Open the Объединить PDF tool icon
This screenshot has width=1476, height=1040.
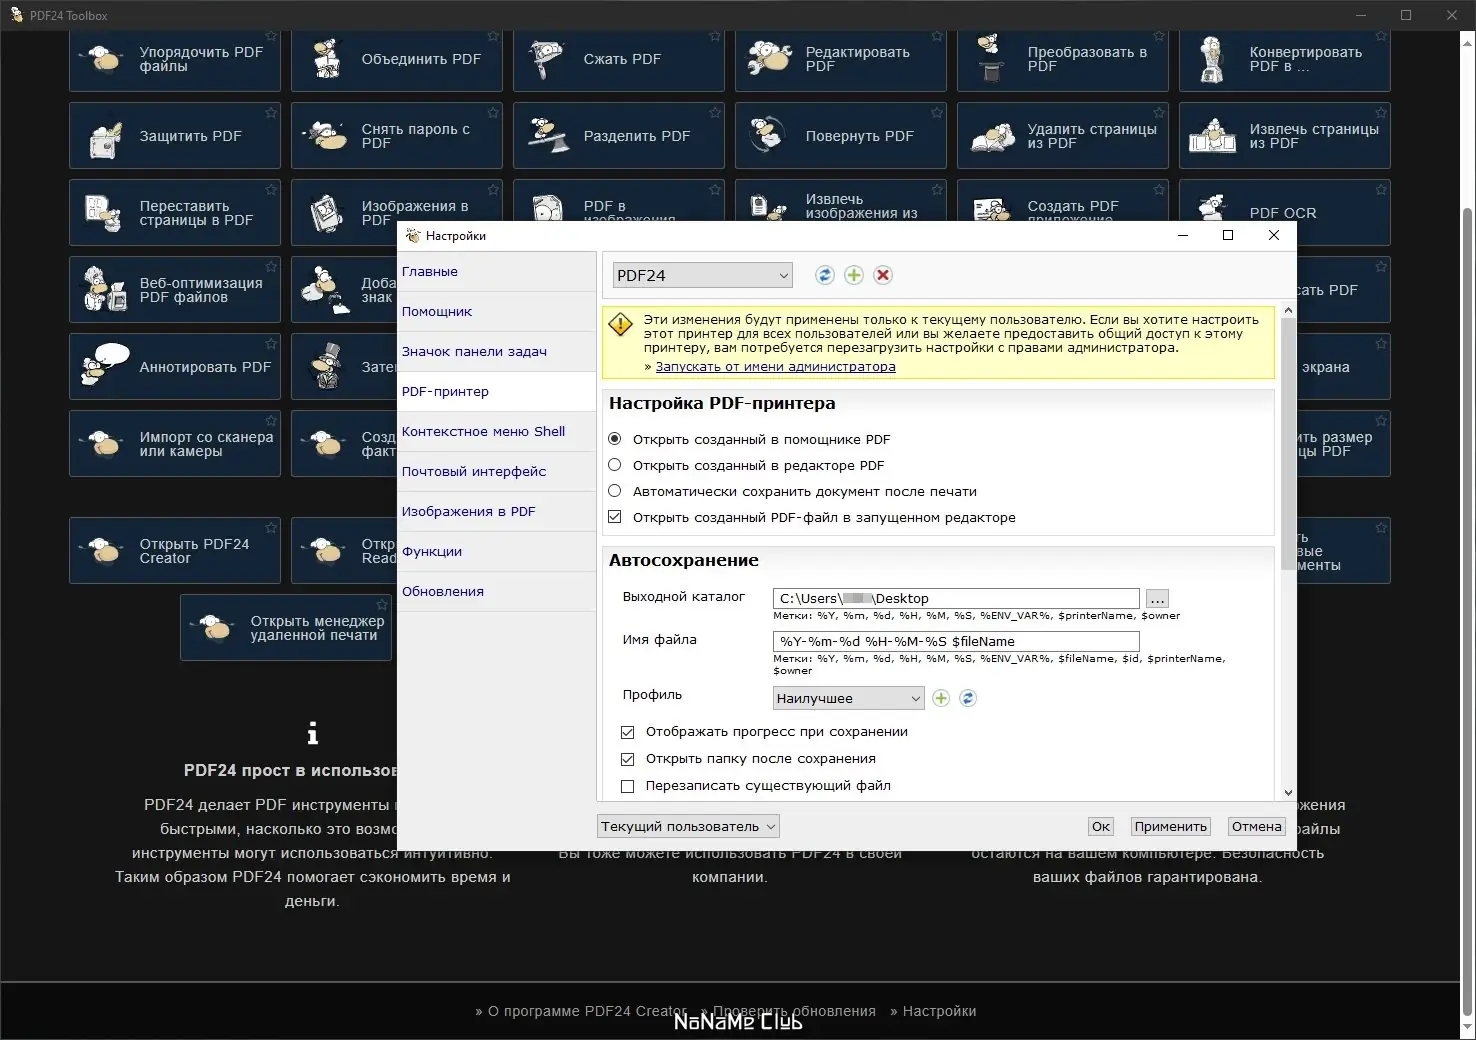(x=327, y=59)
